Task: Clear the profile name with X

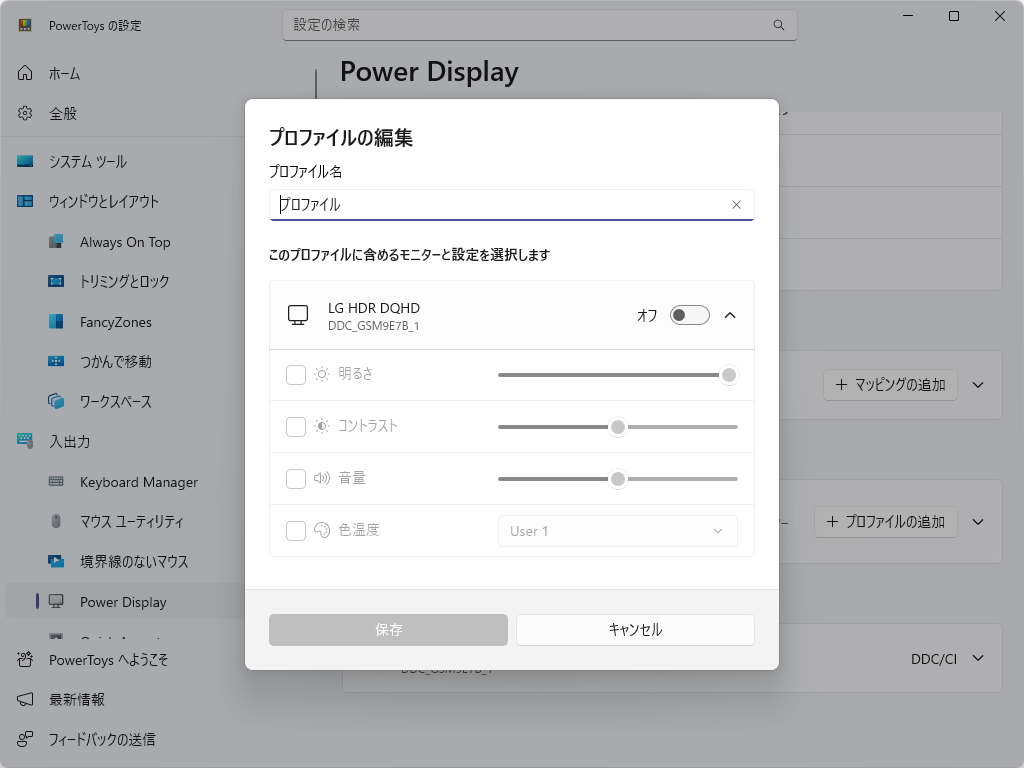Action: [736, 204]
